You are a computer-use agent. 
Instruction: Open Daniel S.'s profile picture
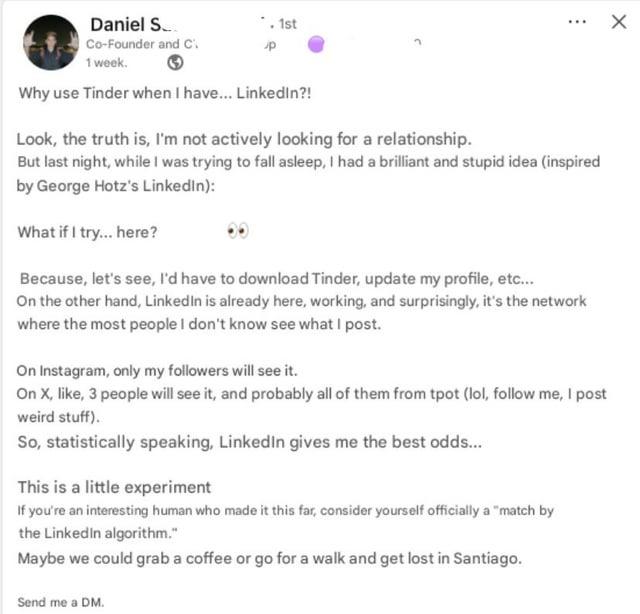click(x=51, y=42)
